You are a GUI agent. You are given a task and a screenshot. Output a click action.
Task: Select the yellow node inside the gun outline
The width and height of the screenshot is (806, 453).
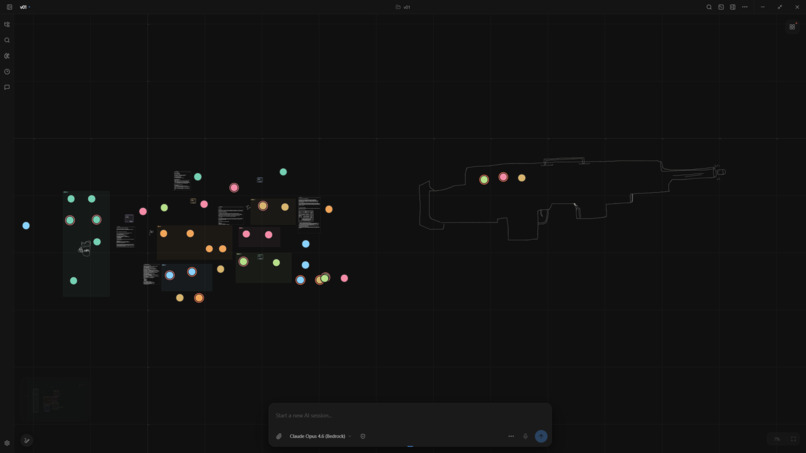(x=522, y=178)
